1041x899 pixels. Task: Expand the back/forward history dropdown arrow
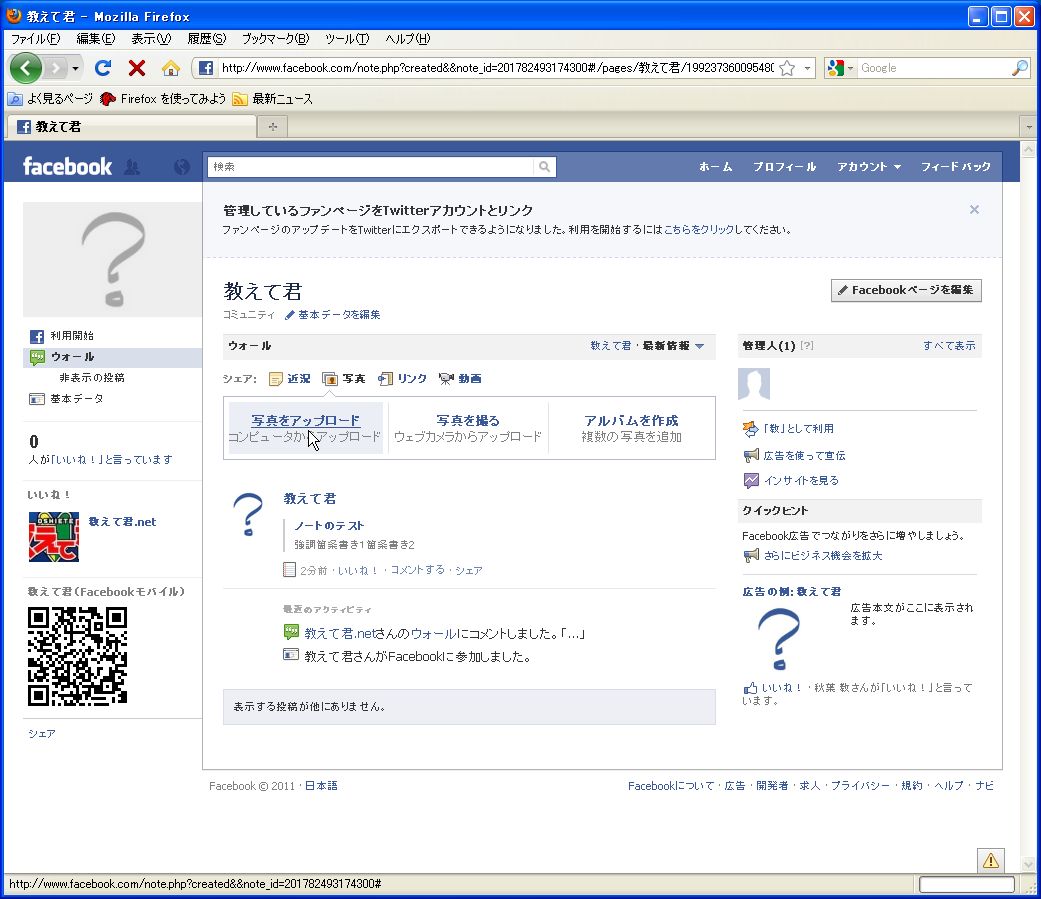pyautogui.click(x=75, y=68)
